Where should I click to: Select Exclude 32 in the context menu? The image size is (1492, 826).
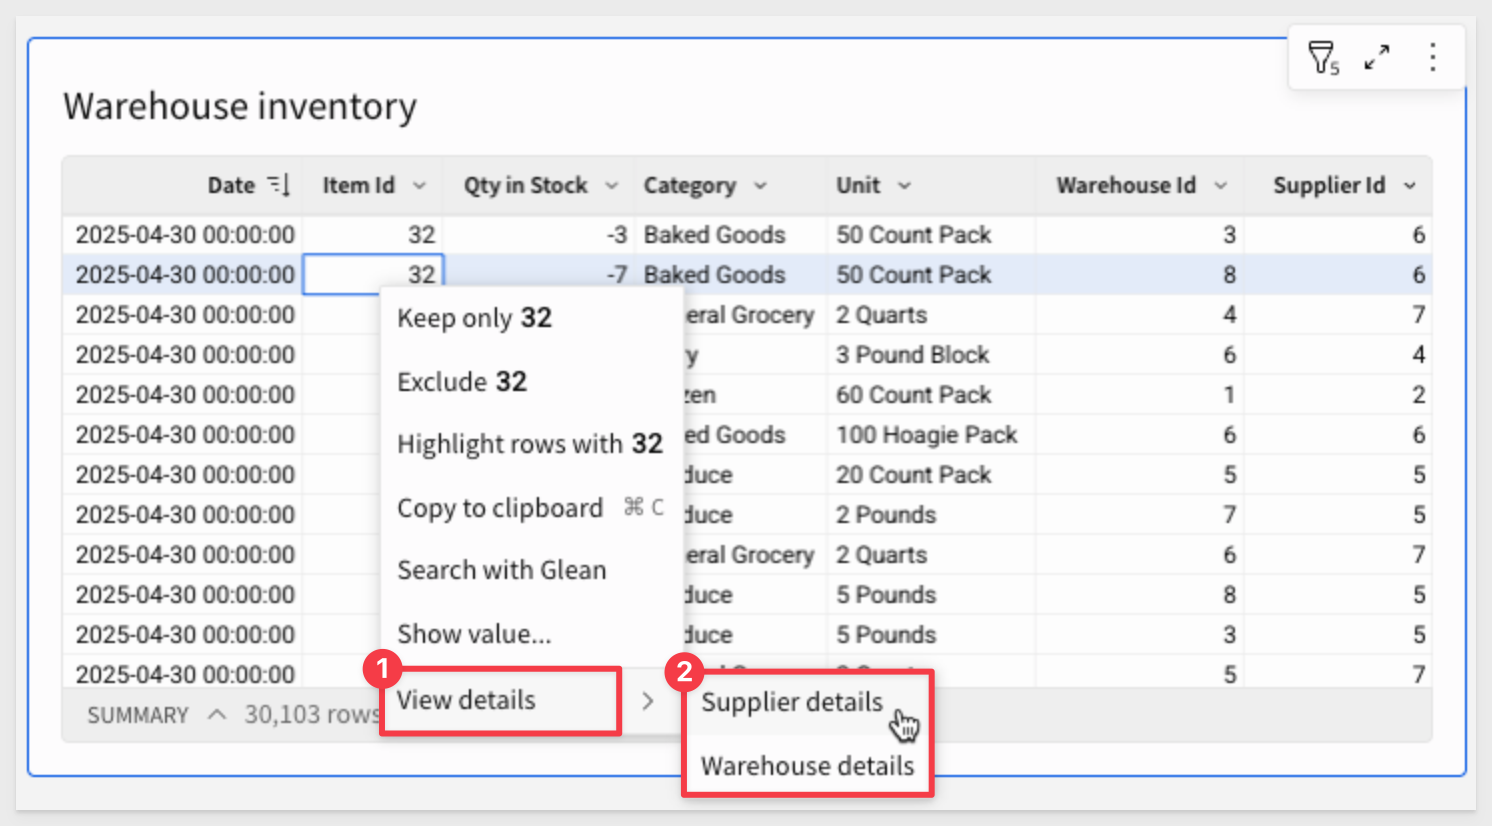point(462,382)
